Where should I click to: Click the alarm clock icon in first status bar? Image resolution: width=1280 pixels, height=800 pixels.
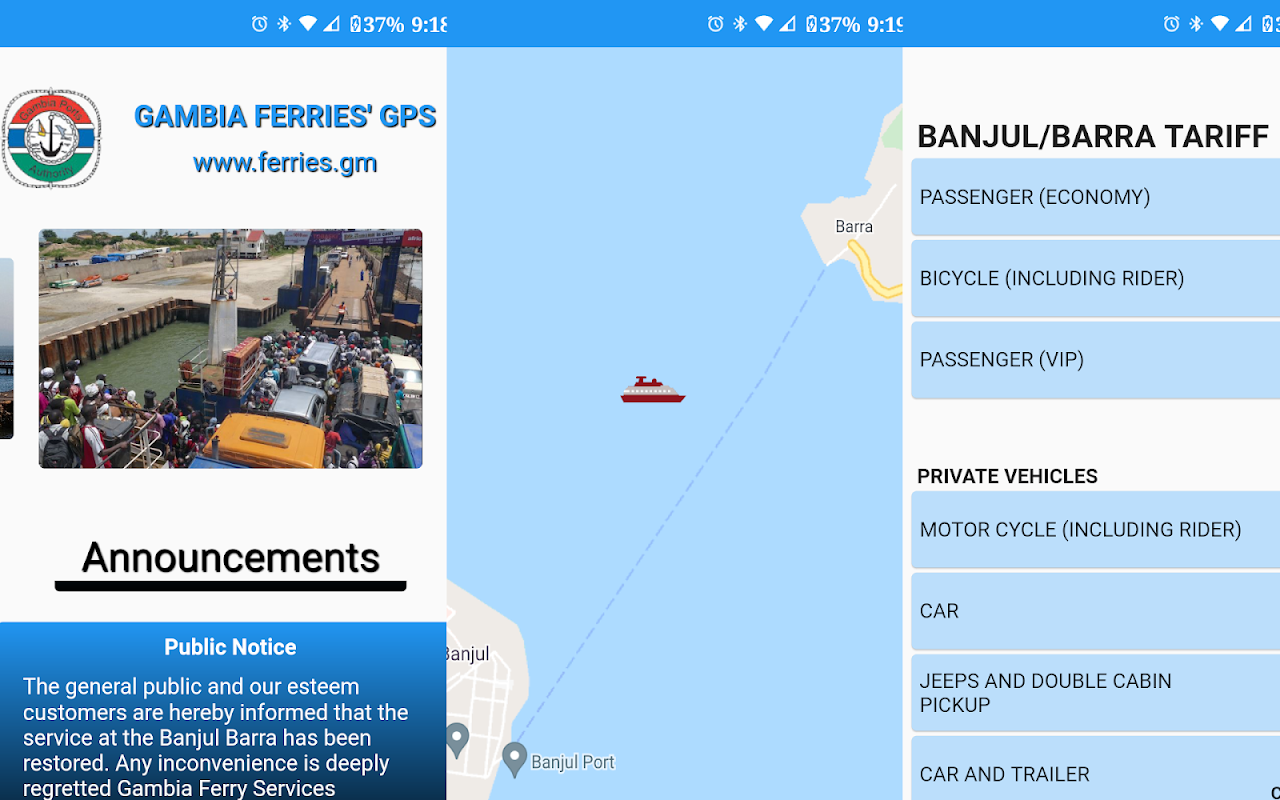[x=260, y=24]
